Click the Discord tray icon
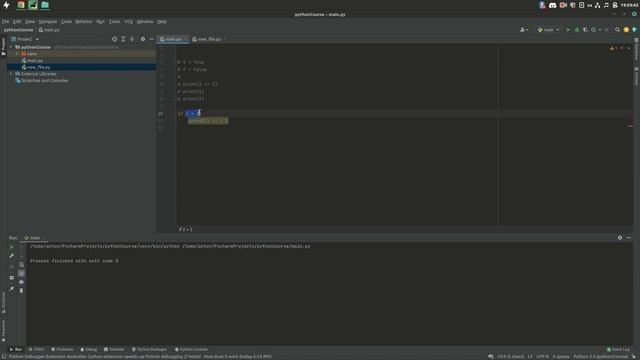Screen dimensions: 640x360 pos(553,5)
